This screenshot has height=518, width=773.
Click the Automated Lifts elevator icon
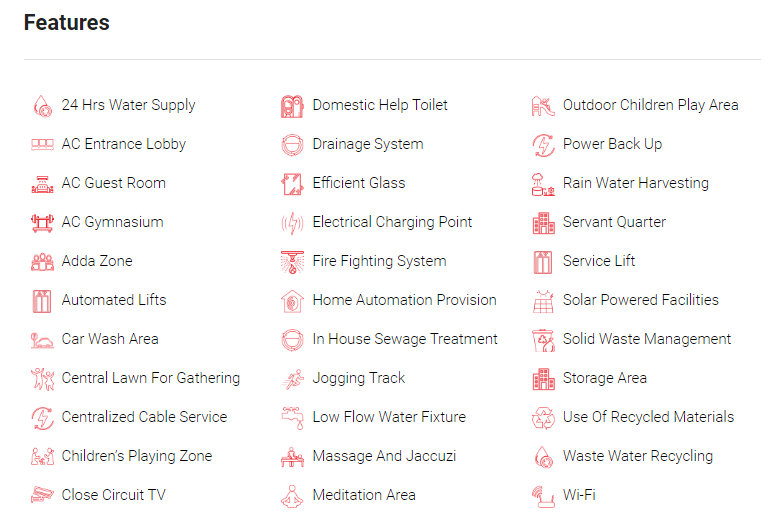42,301
